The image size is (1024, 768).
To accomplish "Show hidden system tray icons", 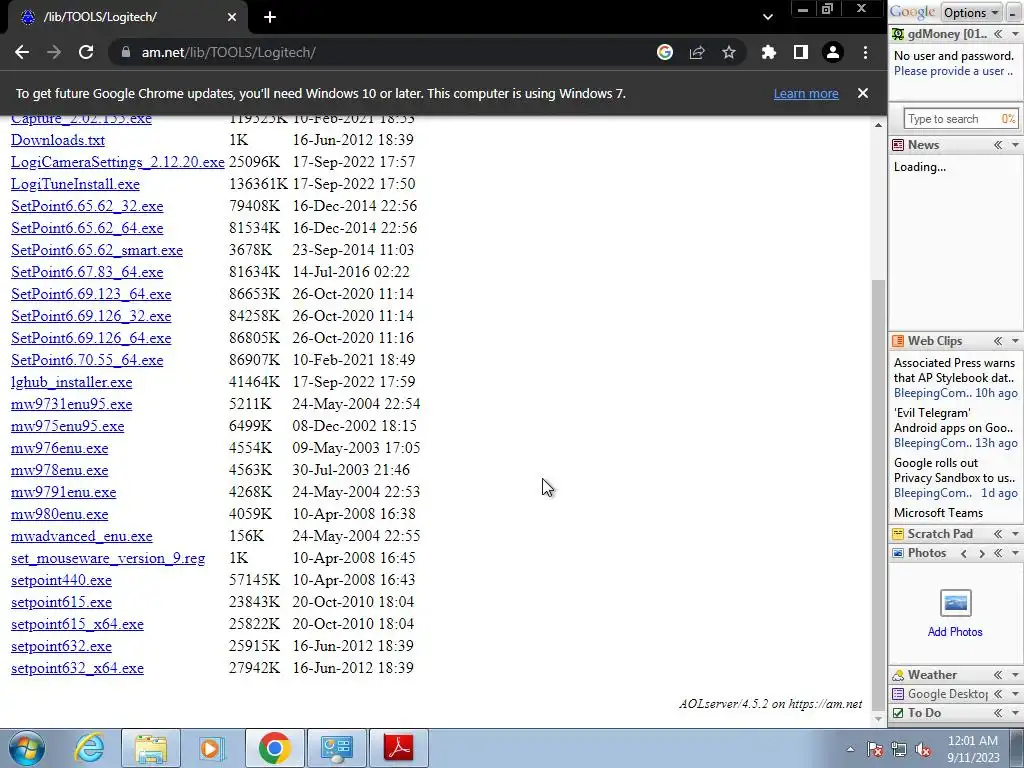I will click(850, 749).
